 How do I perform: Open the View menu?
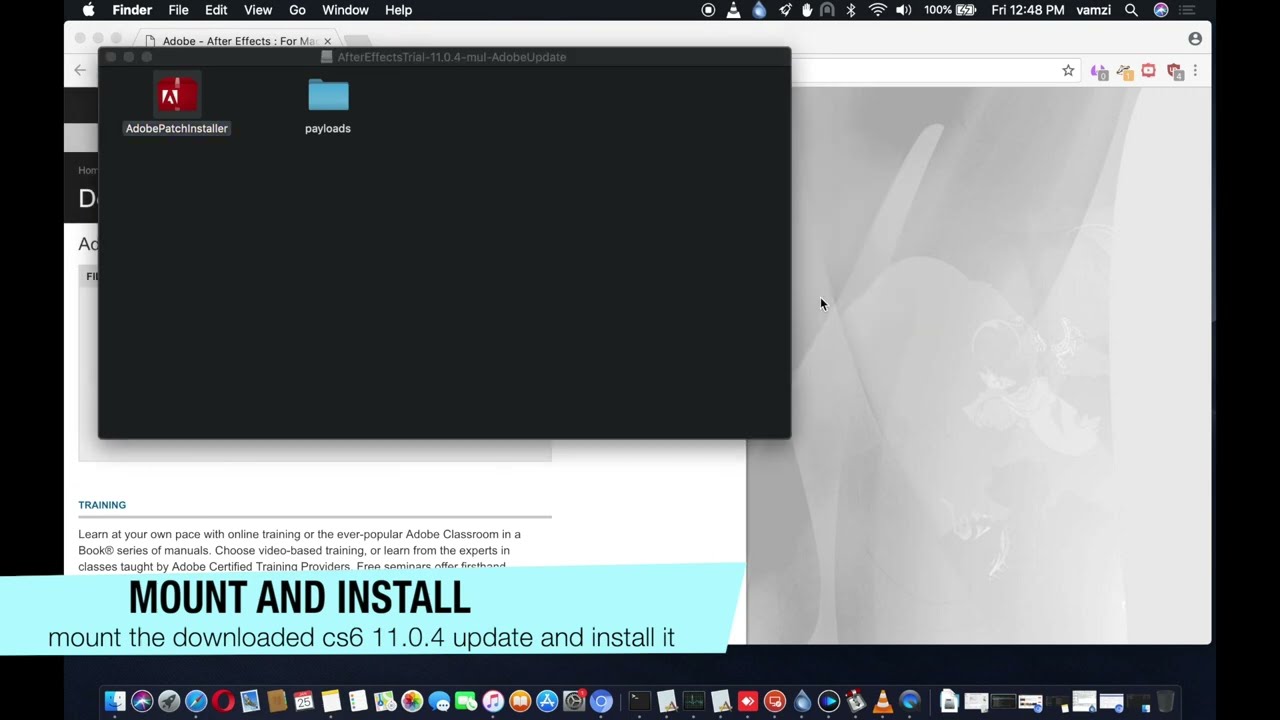point(258,10)
